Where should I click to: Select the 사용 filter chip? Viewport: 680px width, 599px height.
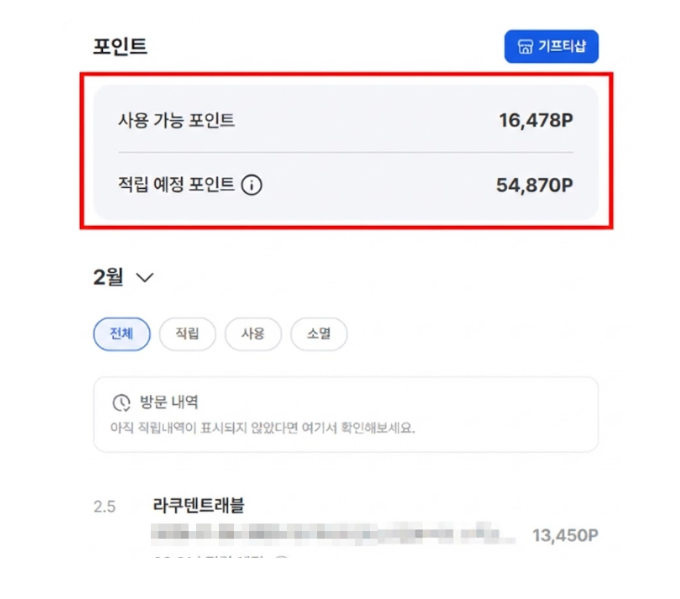[x=253, y=334]
